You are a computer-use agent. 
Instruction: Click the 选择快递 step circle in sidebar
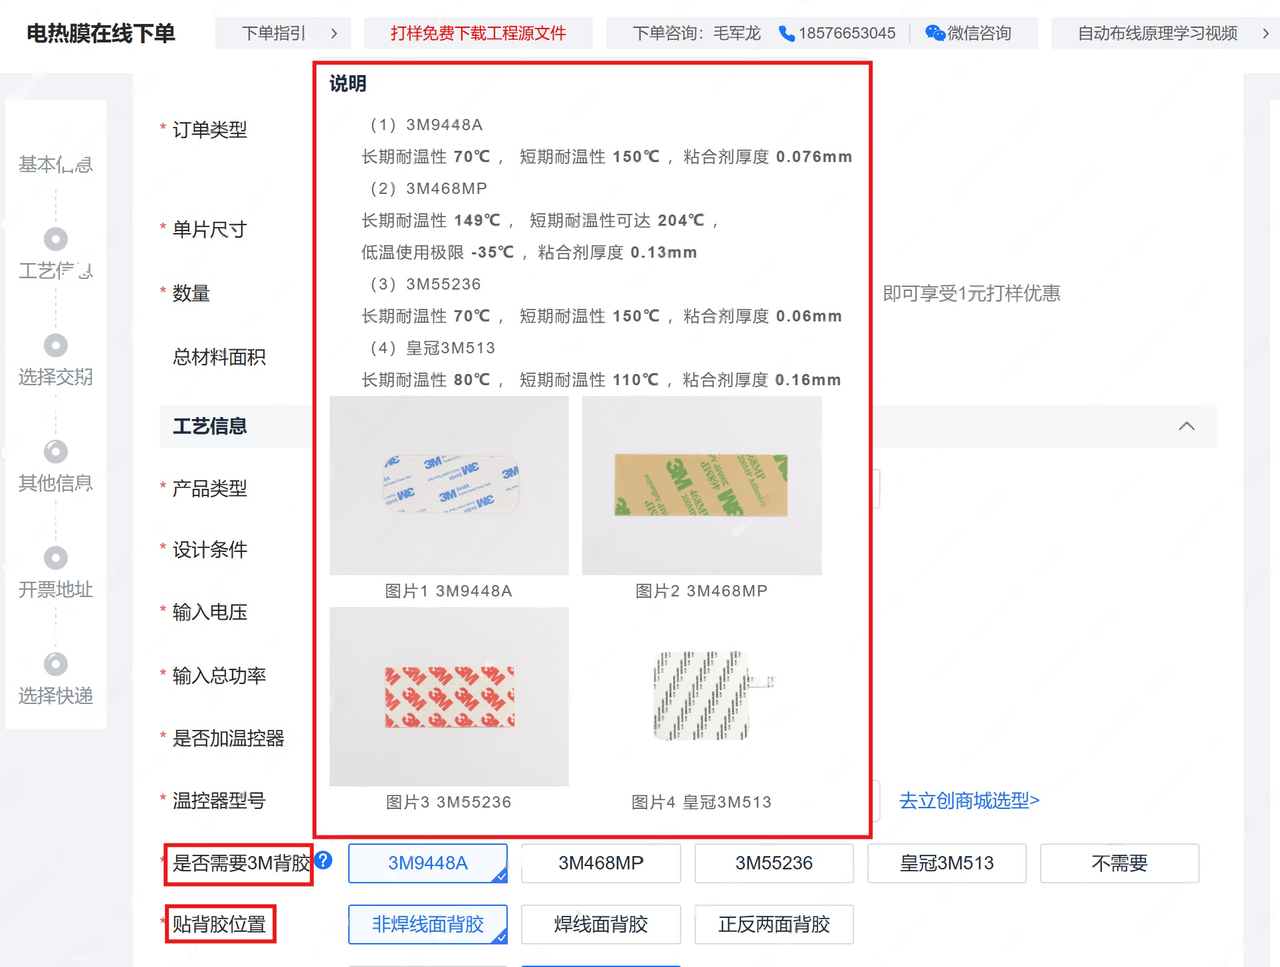click(56, 664)
